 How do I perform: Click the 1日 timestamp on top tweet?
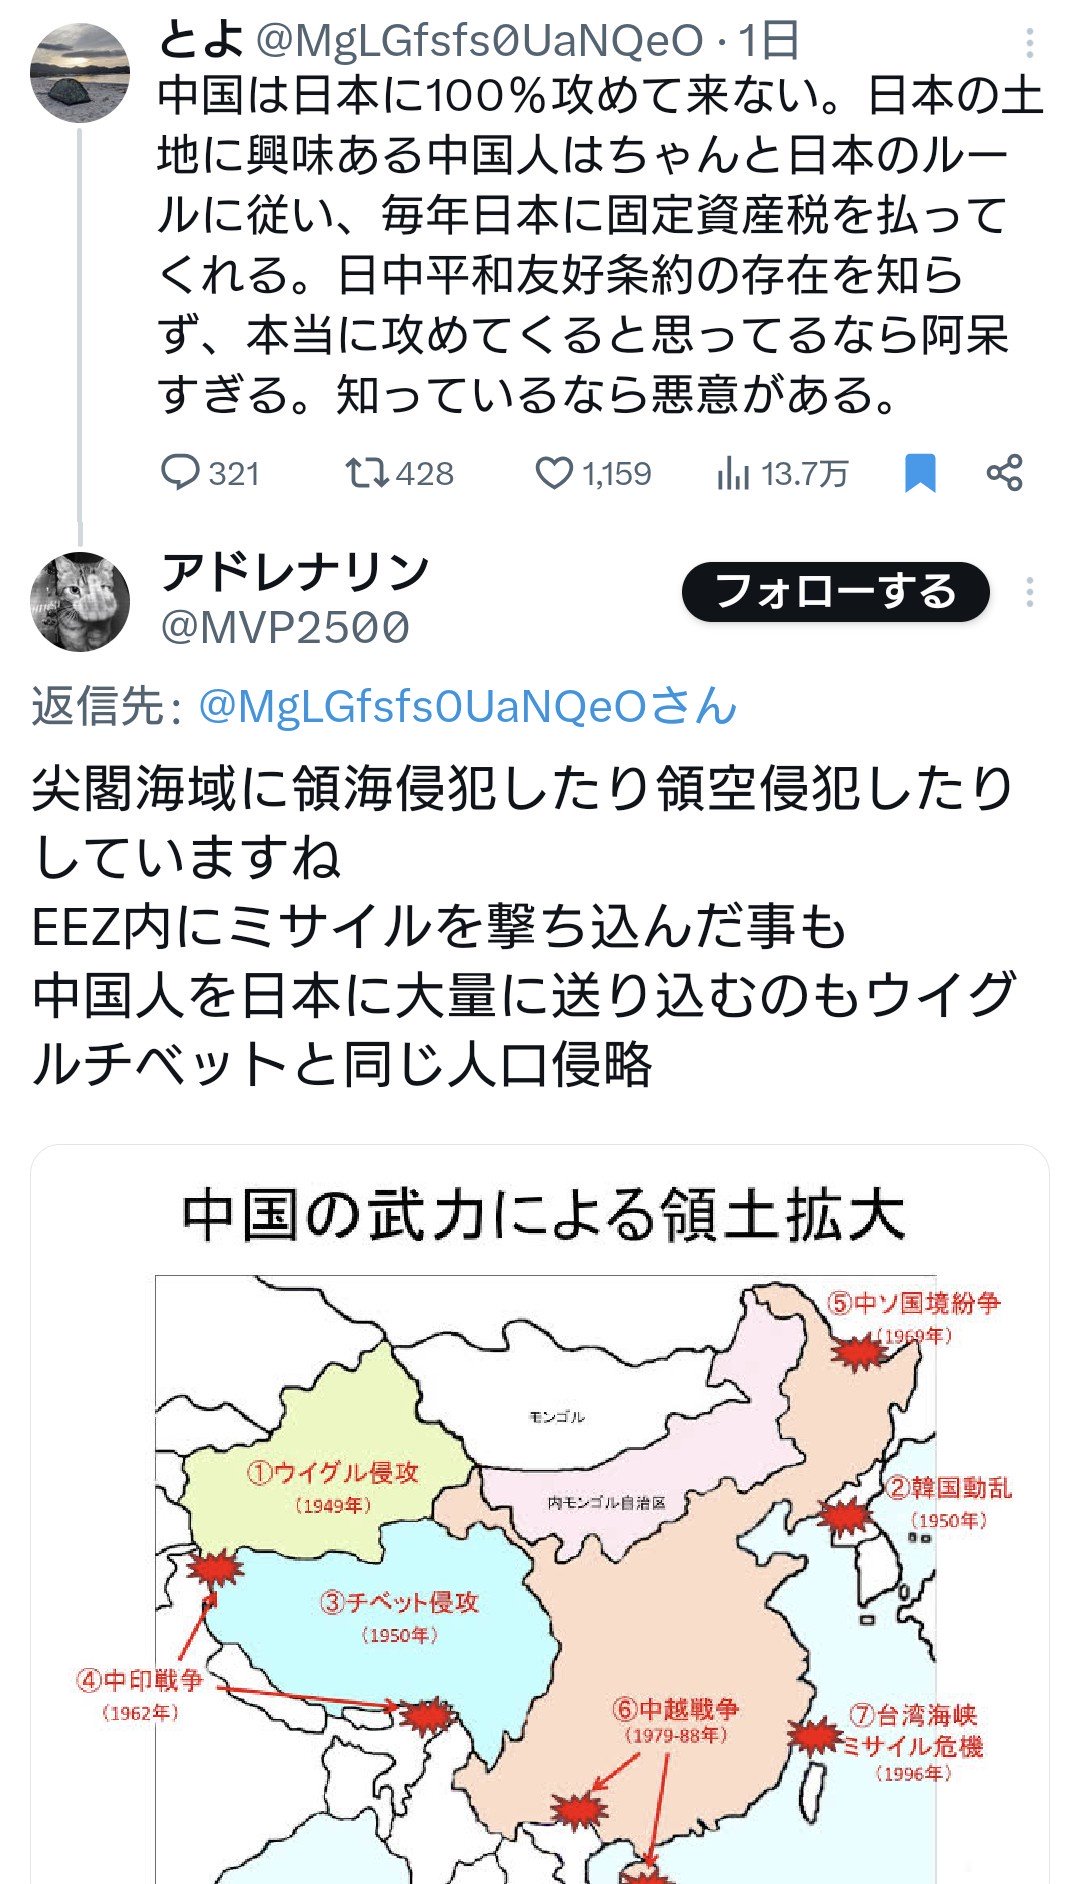coord(769,40)
